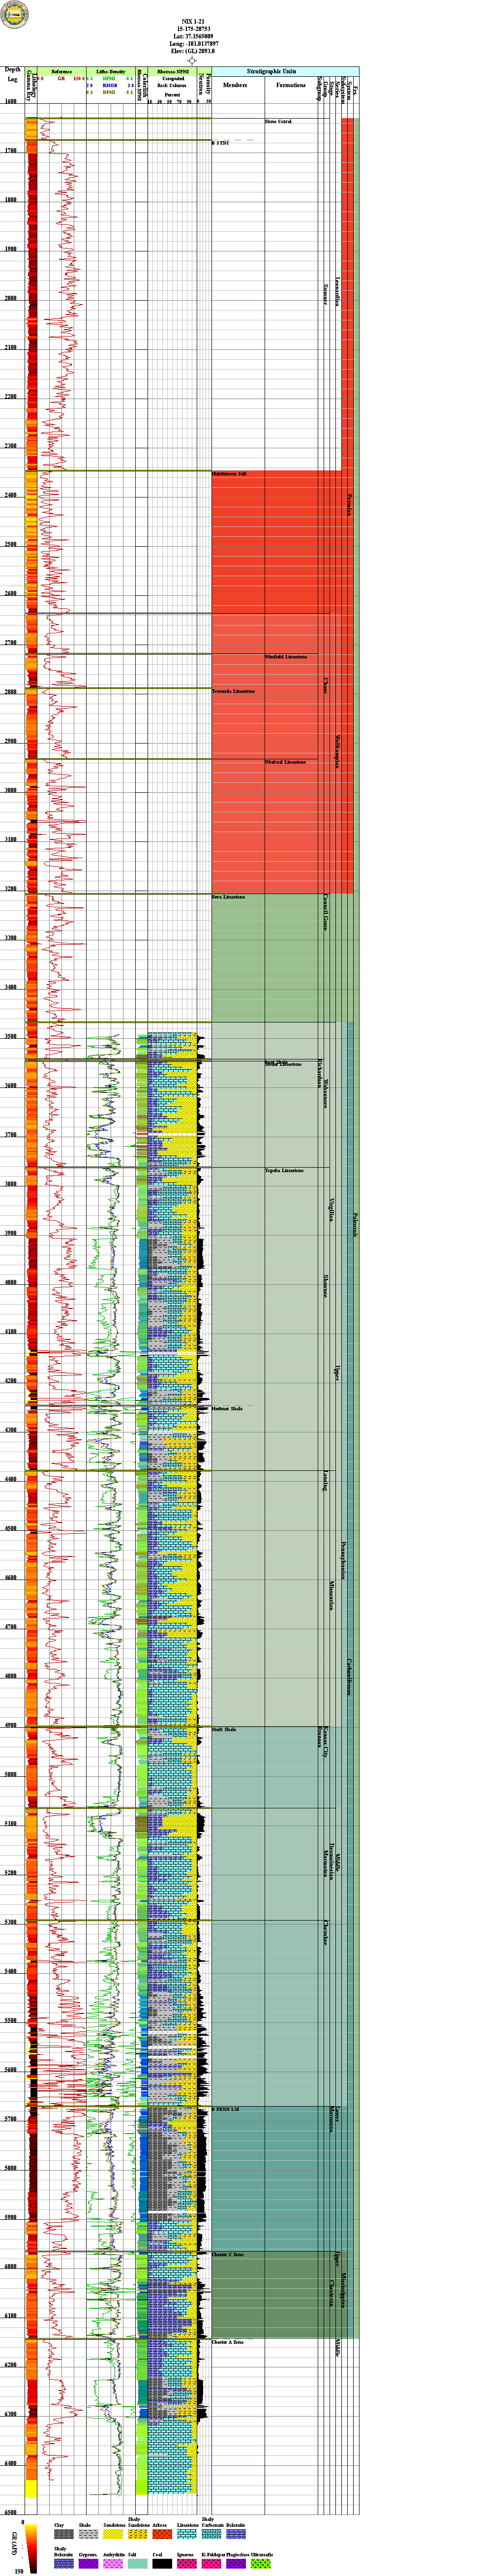Click the 5000 depth label
Screen dimensions: 482x2576
12,1775
